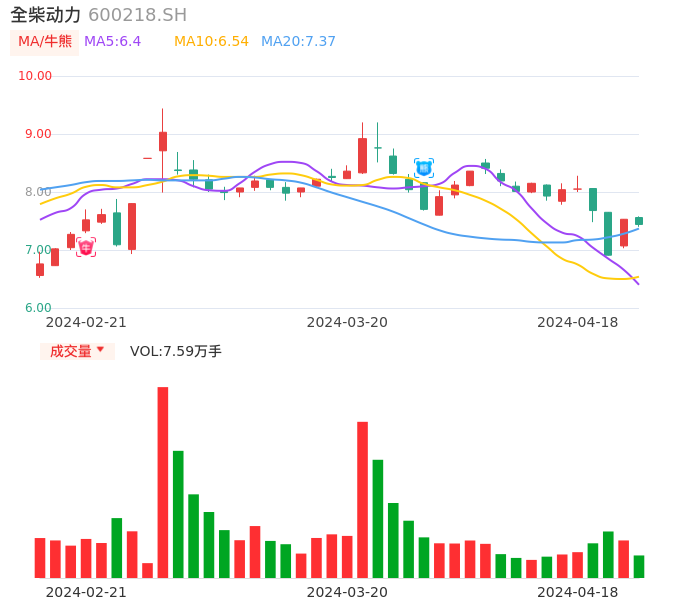Toggle the MA10 moving average line
Viewport: 686px width, 606px height.
pyautogui.click(x=211, y=41)
